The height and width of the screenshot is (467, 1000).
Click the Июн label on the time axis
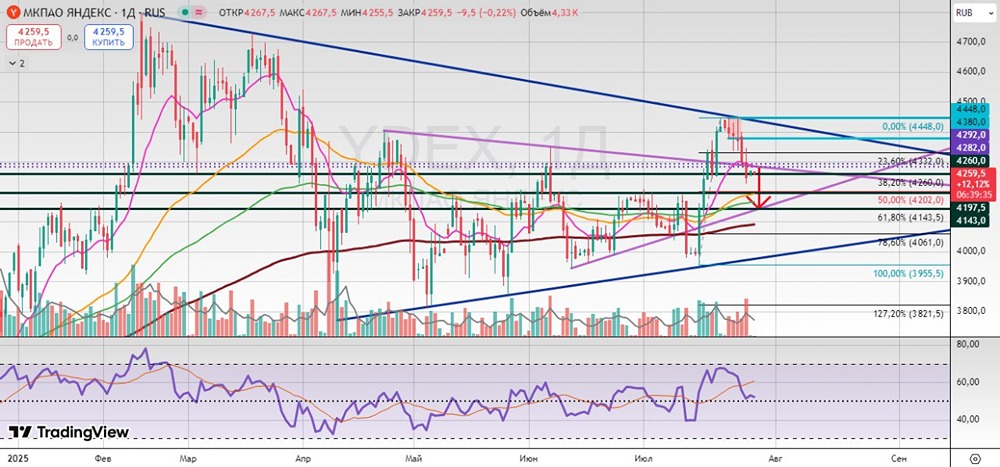(x=528, y=458)
